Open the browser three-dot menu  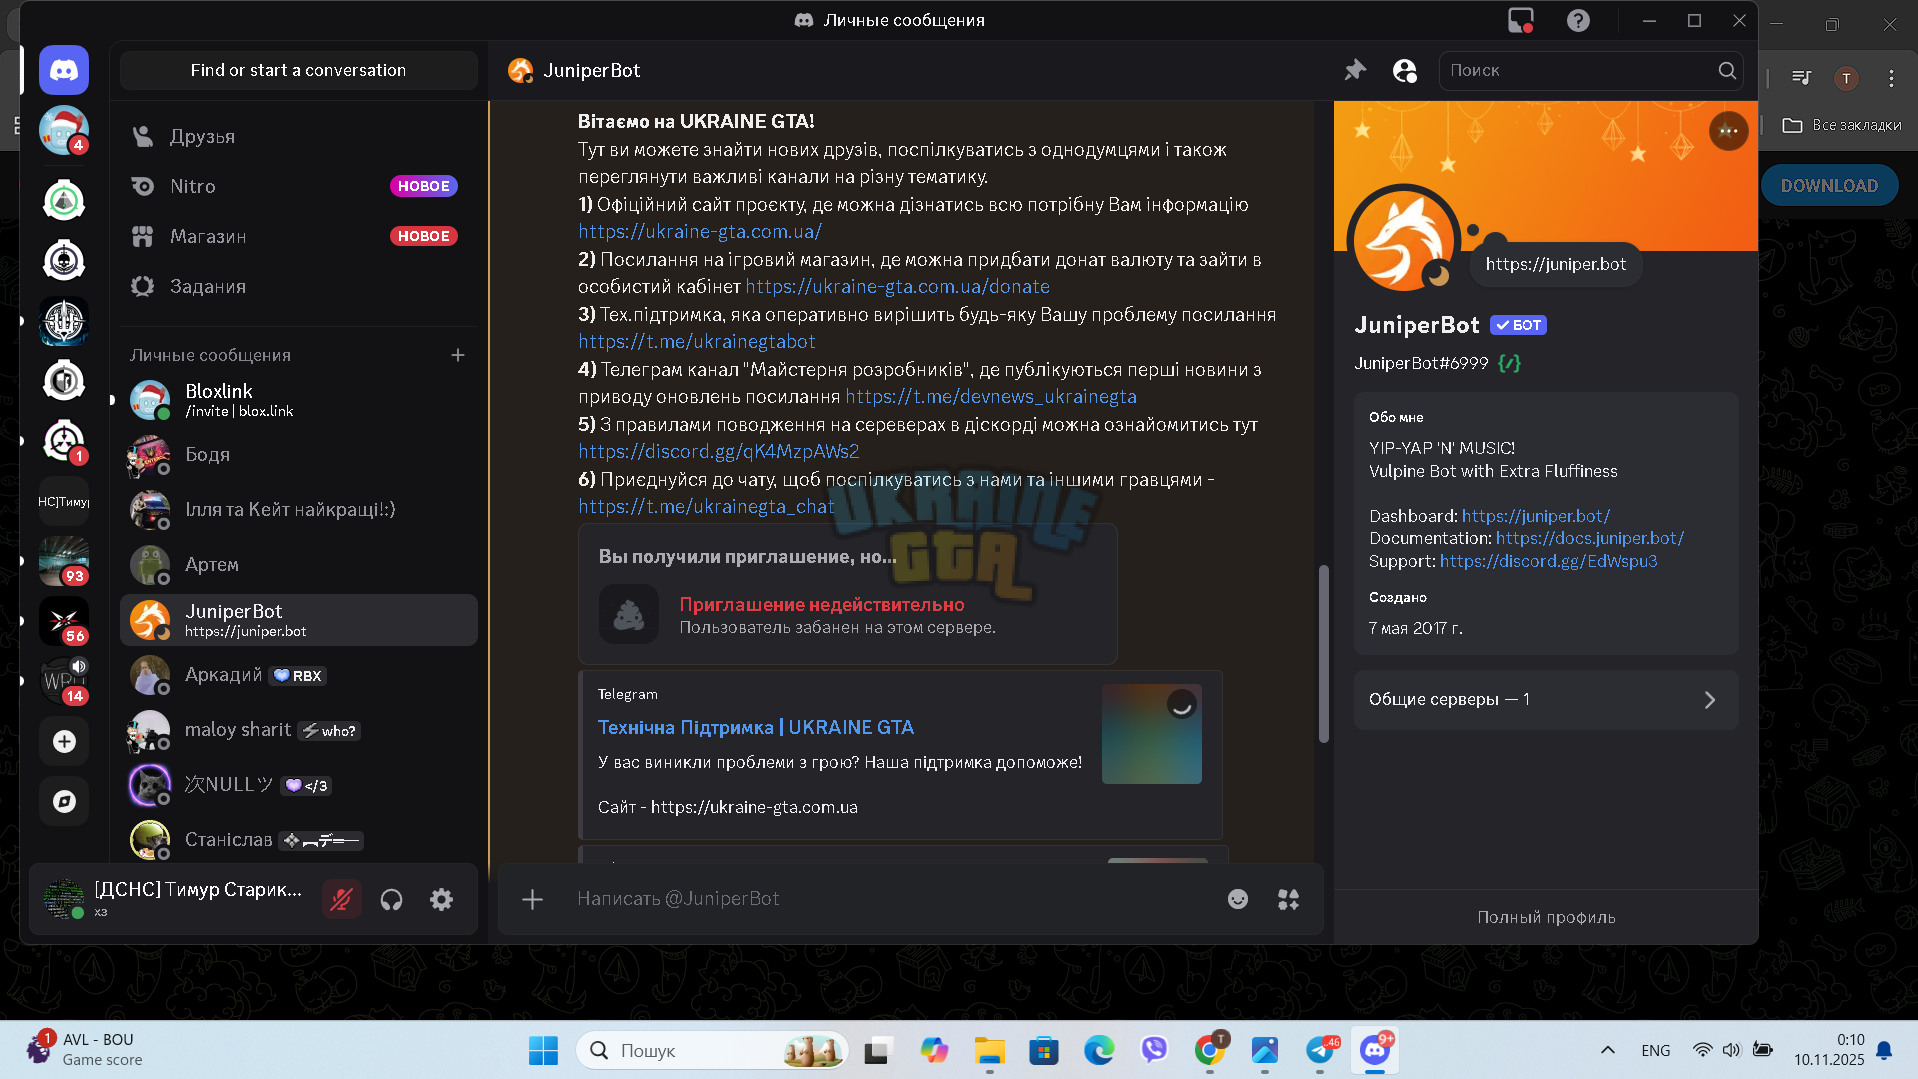pos(1891,78)
